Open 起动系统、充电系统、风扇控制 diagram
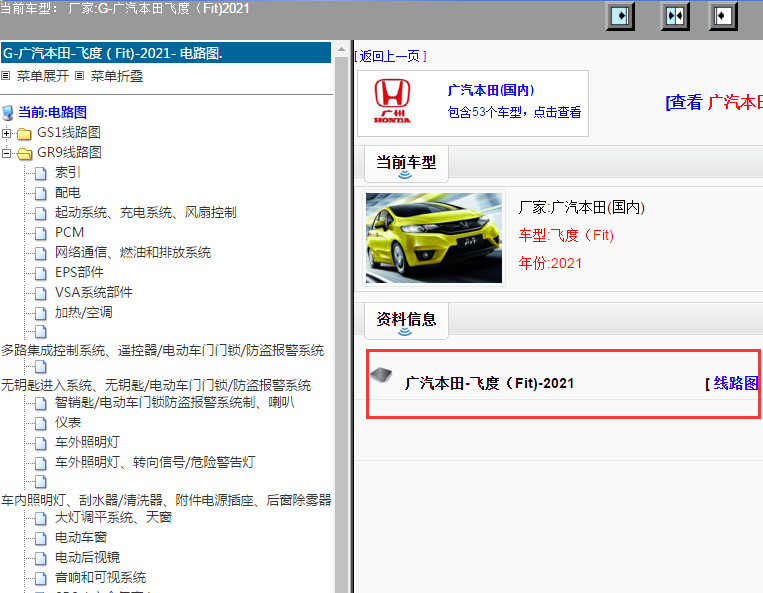 [x=145, y=213]
